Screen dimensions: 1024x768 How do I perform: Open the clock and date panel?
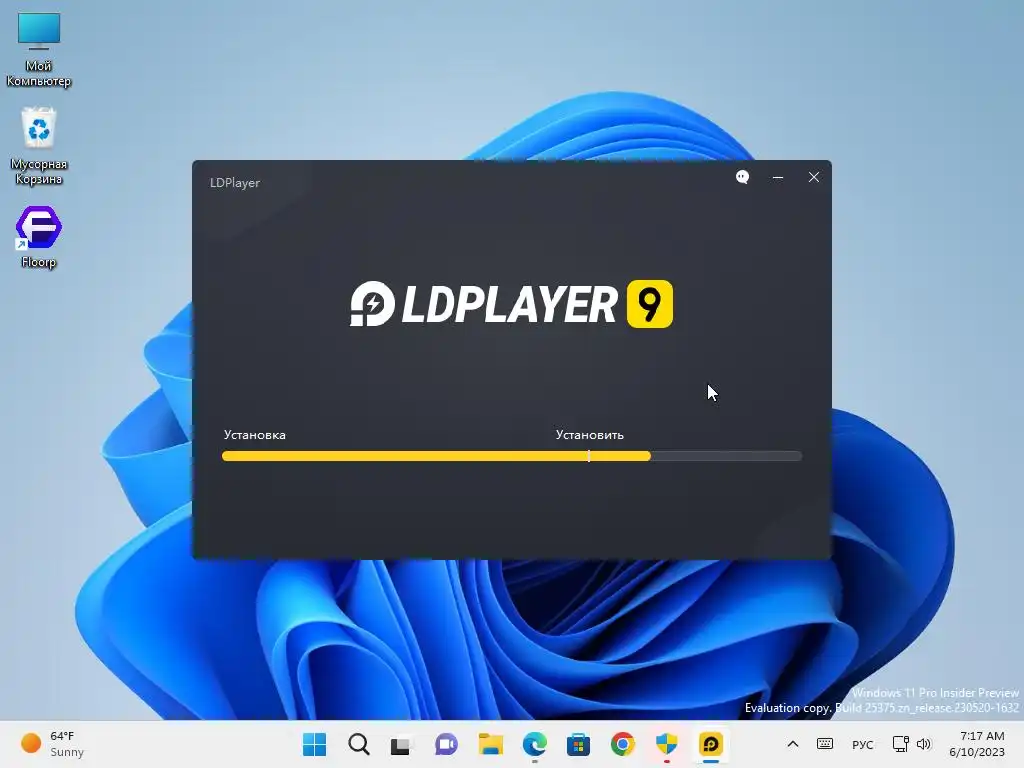[x=977, y=744]
